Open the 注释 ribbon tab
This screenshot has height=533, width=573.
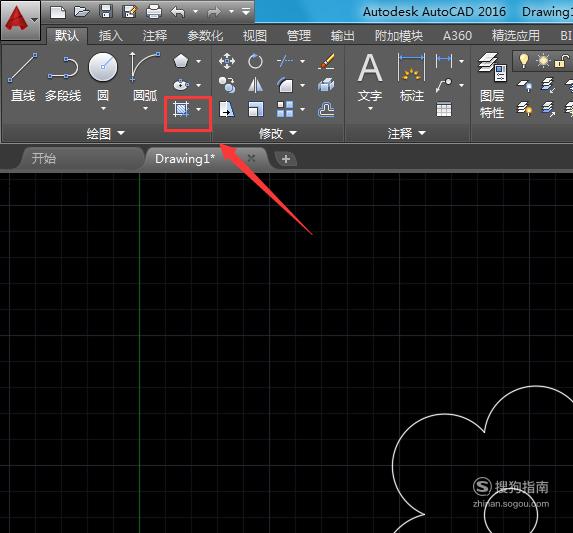155,36
